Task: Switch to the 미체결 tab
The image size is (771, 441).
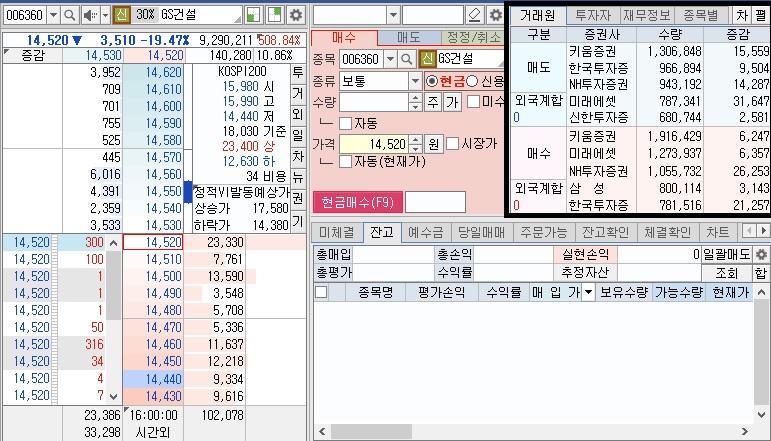Action: pyautogui.click(x=337, y=232)
